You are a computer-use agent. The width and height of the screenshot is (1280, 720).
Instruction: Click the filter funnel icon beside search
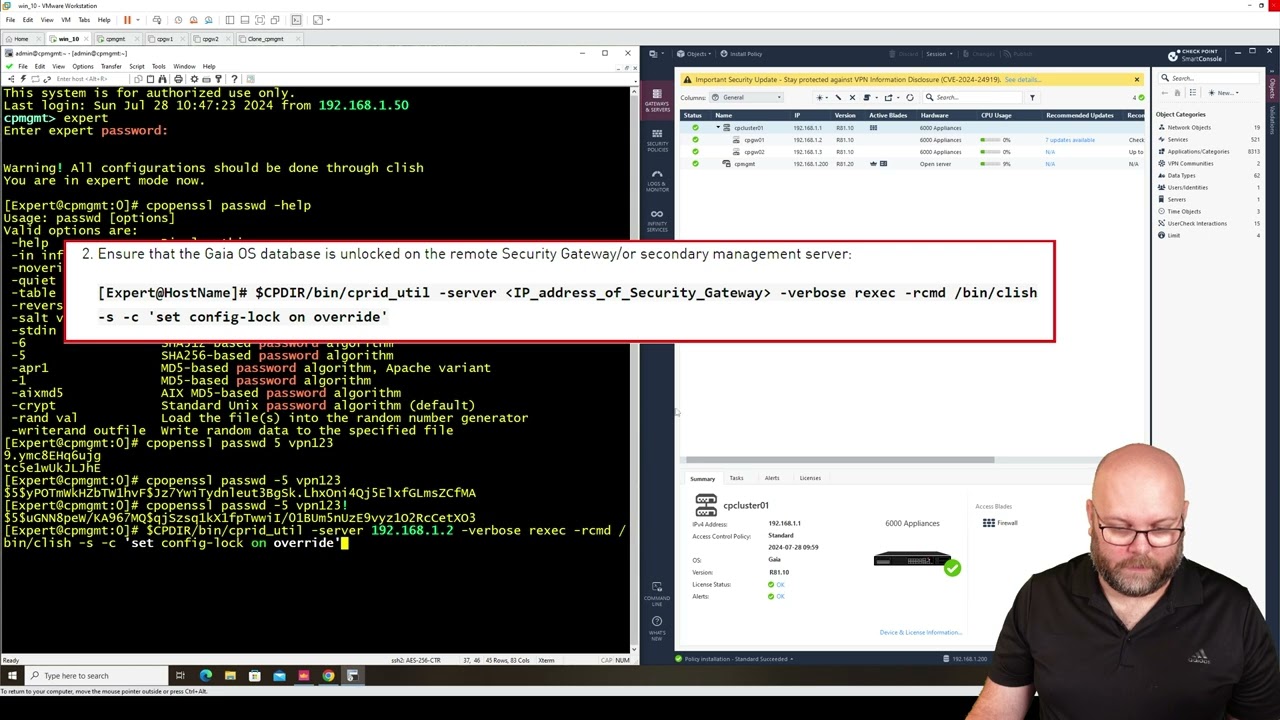pyautogui.click(x=1032, y=98)
